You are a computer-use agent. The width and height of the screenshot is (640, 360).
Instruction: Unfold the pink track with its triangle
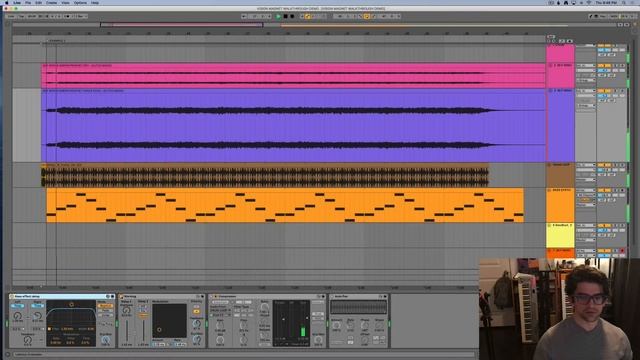[x=550, y=65]
